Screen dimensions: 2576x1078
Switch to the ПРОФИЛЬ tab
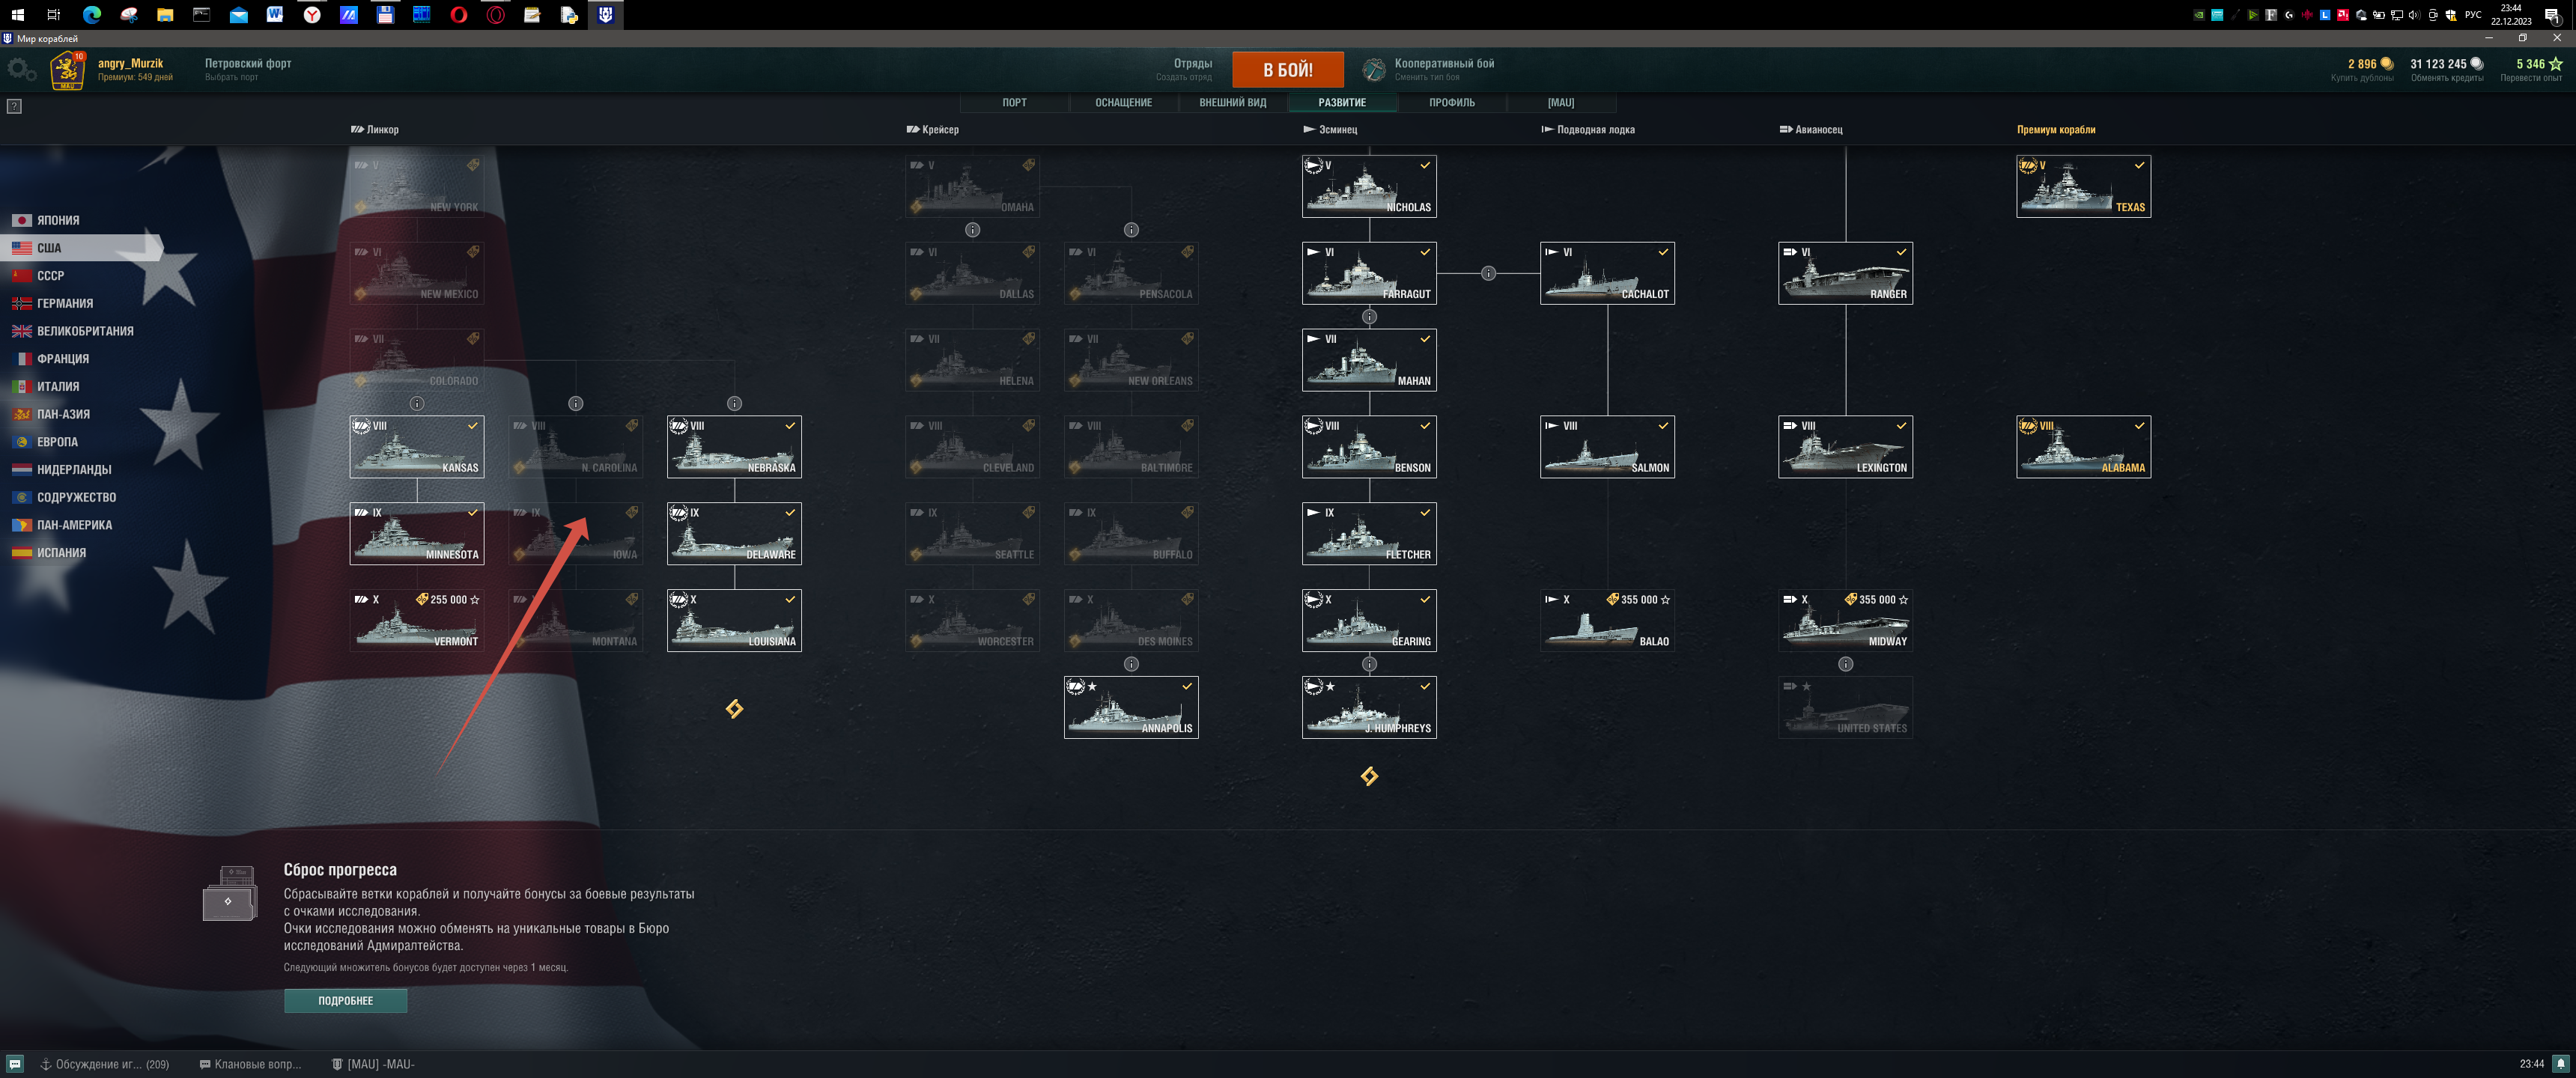pos(1451,103)
